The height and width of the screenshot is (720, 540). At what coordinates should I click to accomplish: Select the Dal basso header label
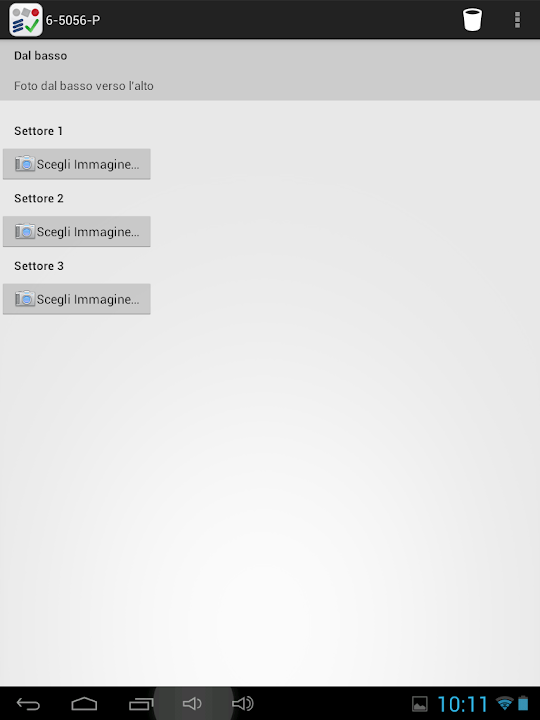[x=40, y=56]
